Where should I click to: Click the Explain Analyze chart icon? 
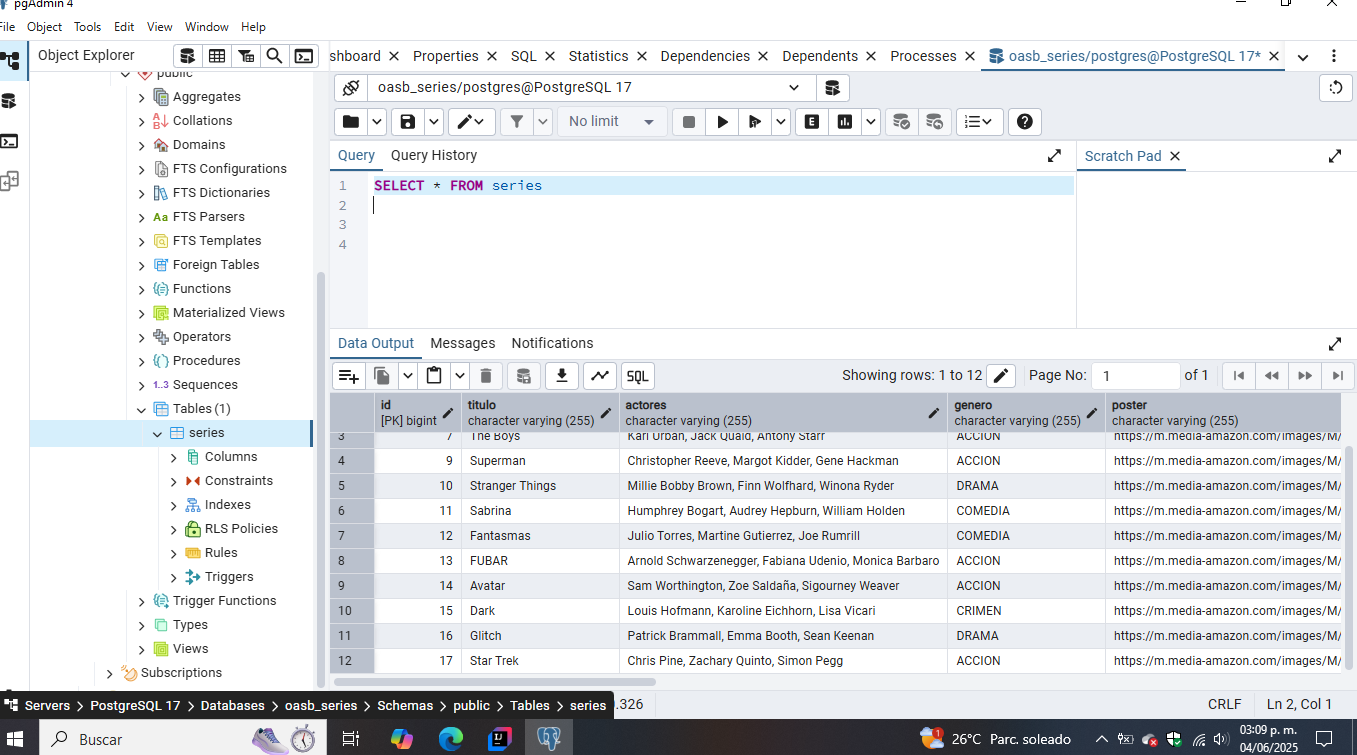[x=845, y=122]
